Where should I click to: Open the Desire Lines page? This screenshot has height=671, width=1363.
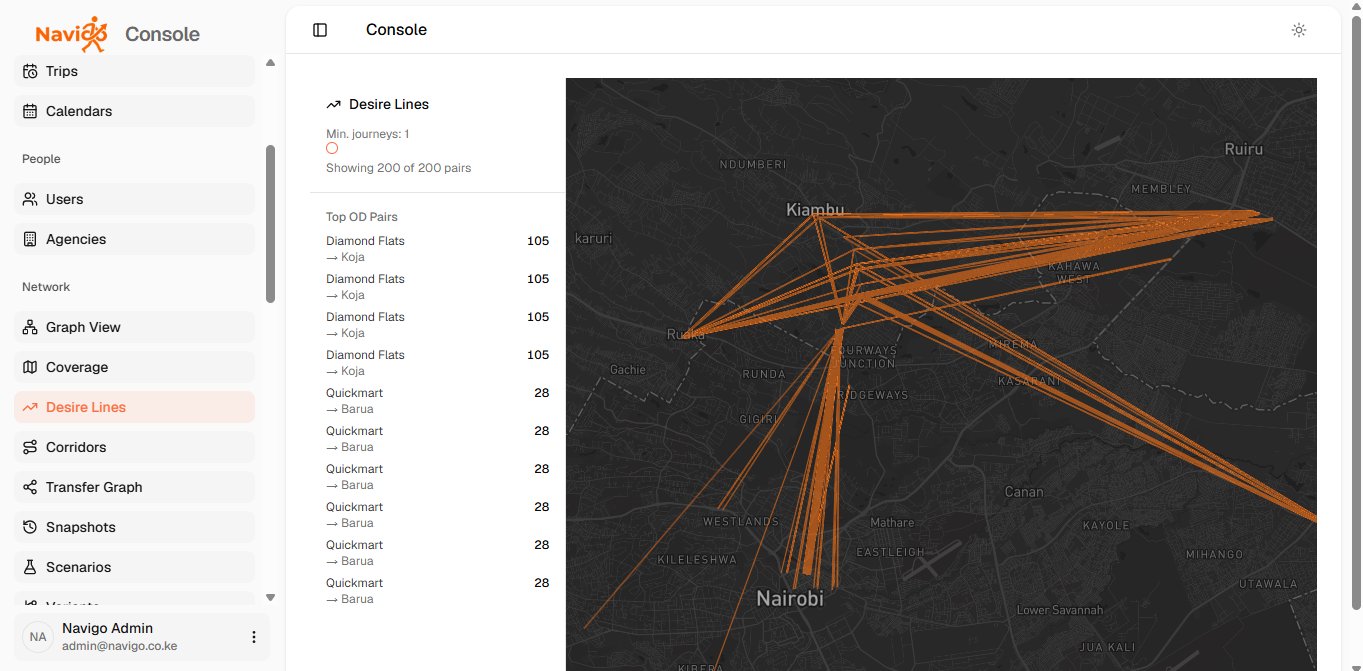tap(135, 407)
